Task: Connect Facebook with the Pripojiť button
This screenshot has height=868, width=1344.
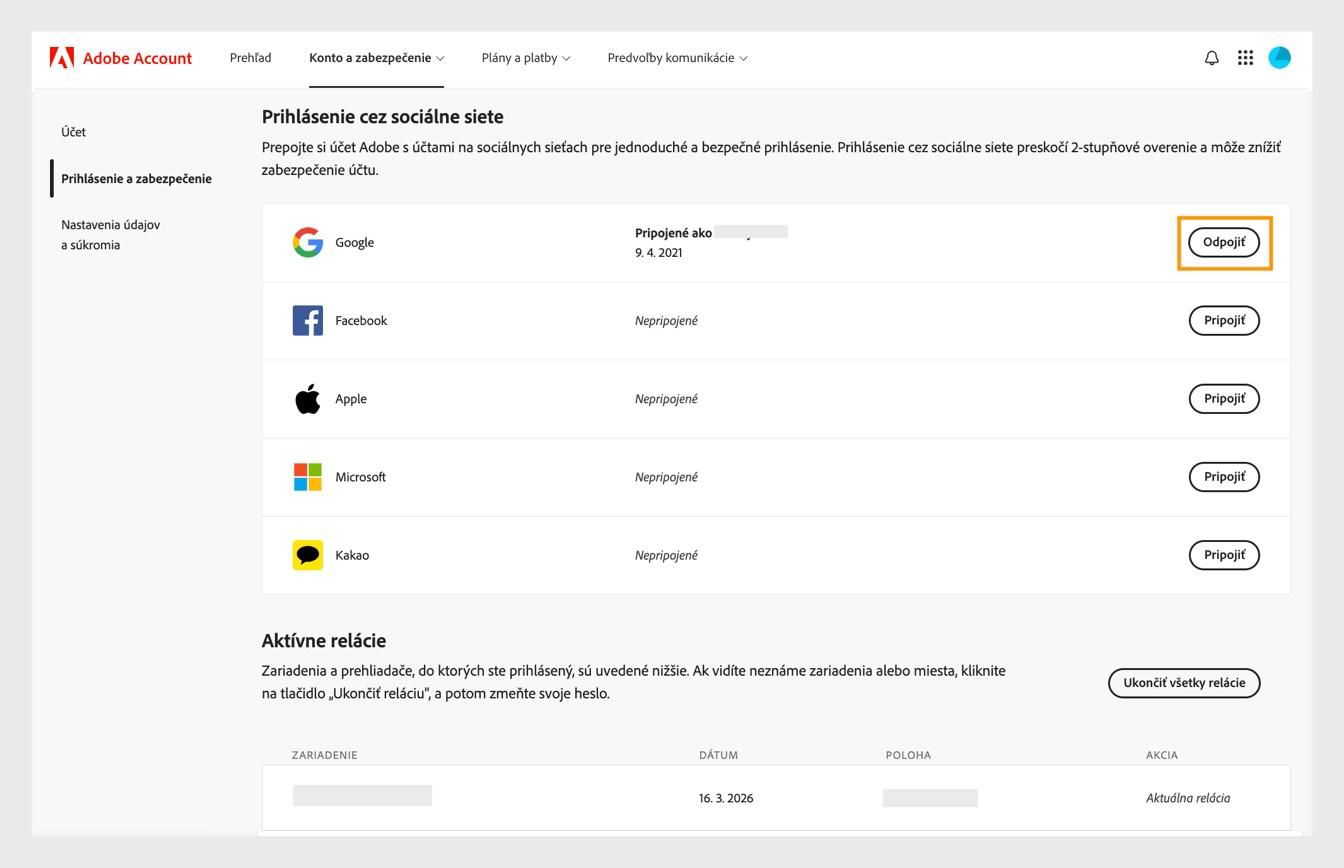Action: (1223, 321)
